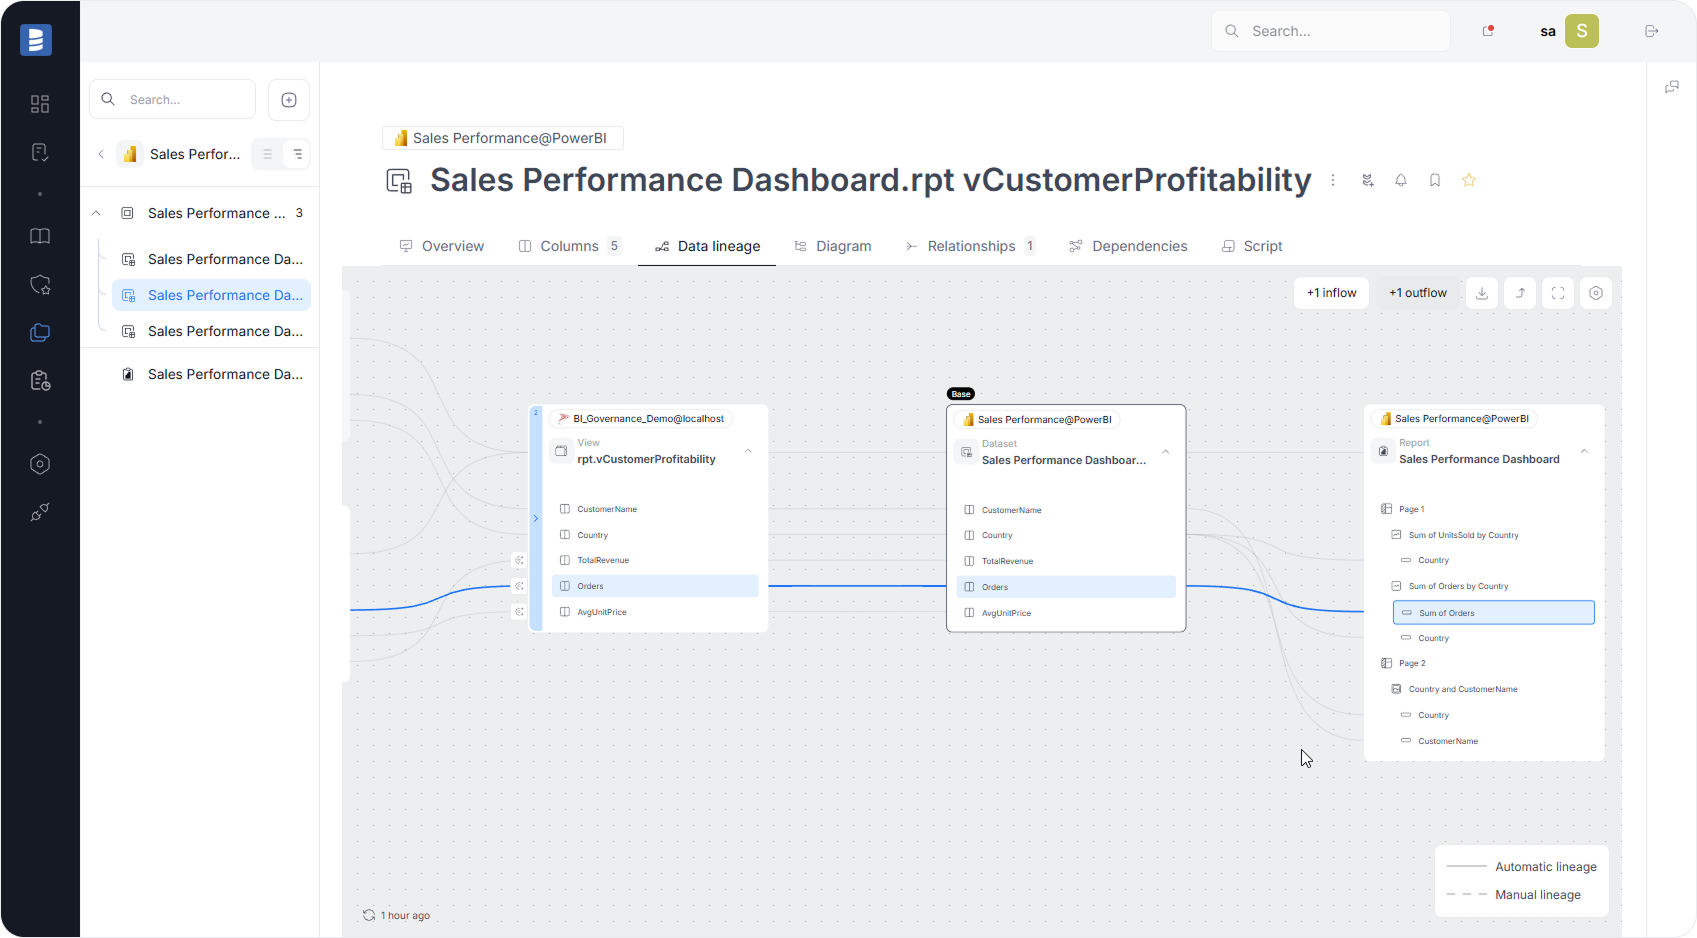Collapse the Sales Performance Dashboard report node
The height and width of the screenshot is (938, 1697).
[x=1584, y=452]
